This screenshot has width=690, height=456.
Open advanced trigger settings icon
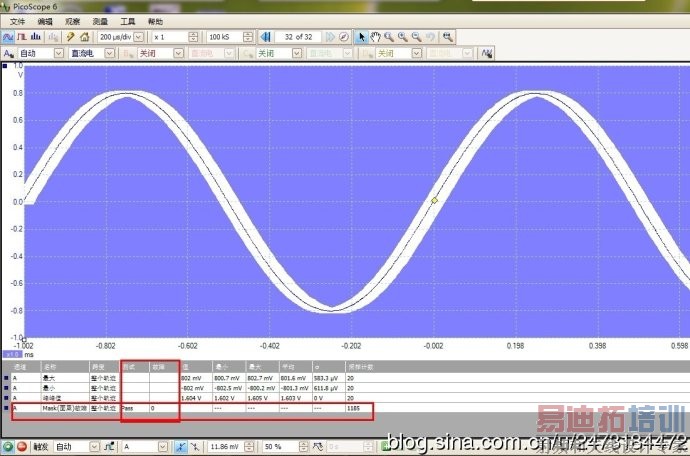(x=109, y=447)
